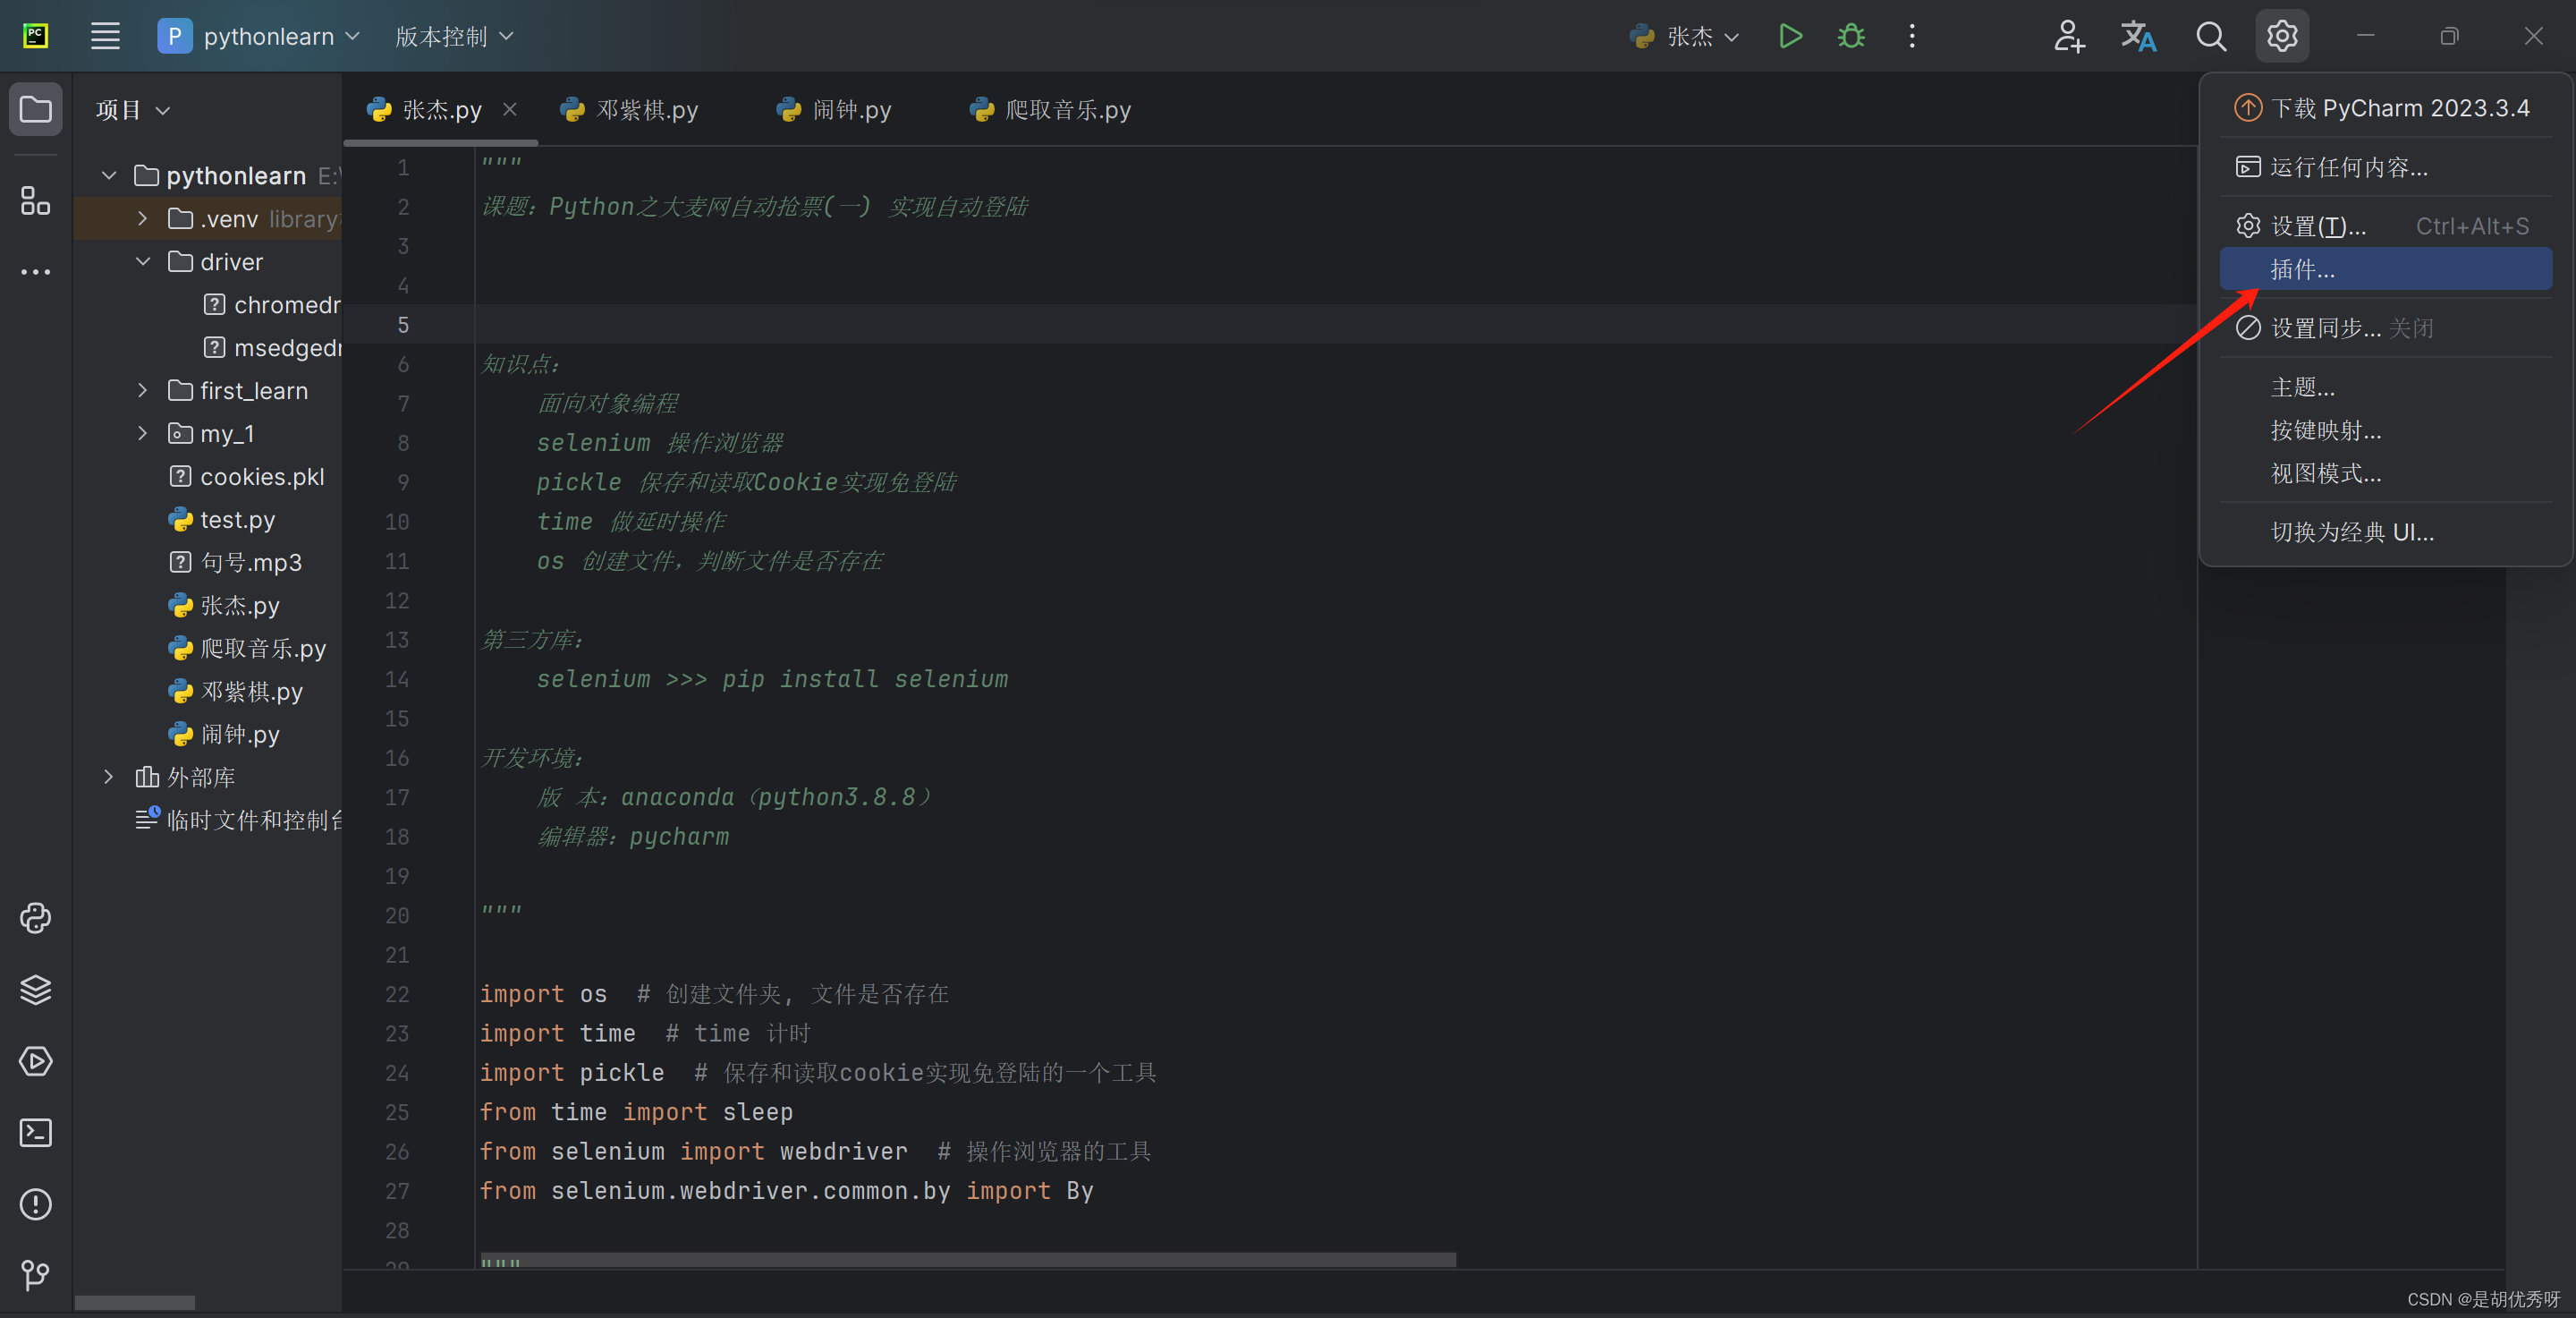Open the Structure tool window icon
The height and width of the screenshot is (1318, 2576).
36,201
